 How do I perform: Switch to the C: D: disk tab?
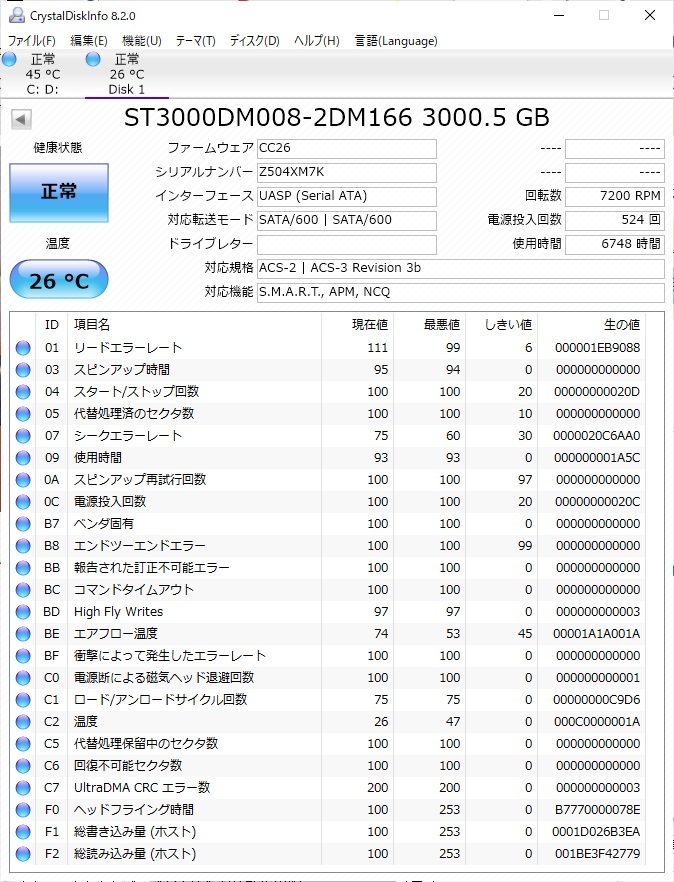(x=42, y=74)
